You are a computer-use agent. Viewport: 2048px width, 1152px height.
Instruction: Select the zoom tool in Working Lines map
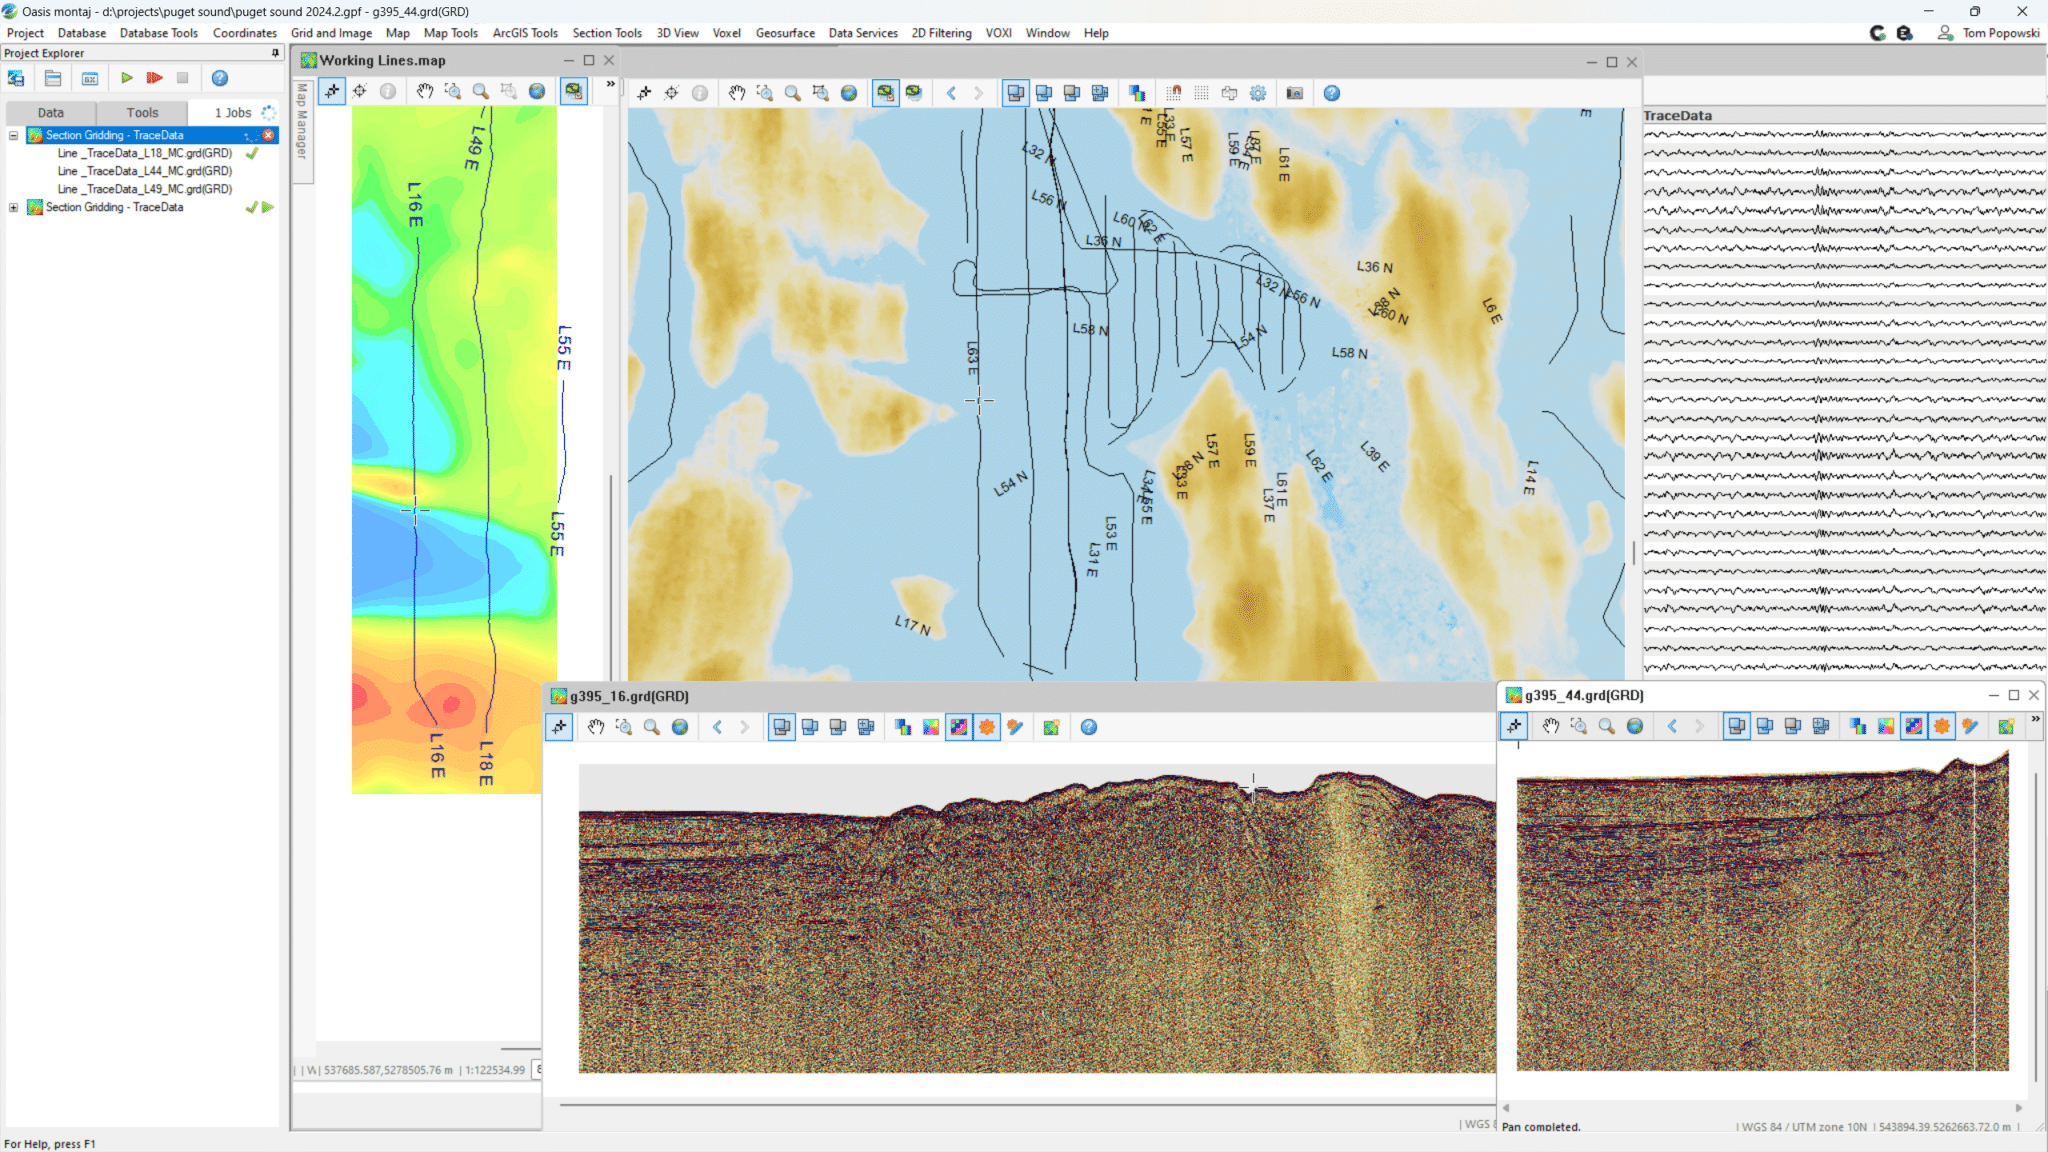[480, 93]
